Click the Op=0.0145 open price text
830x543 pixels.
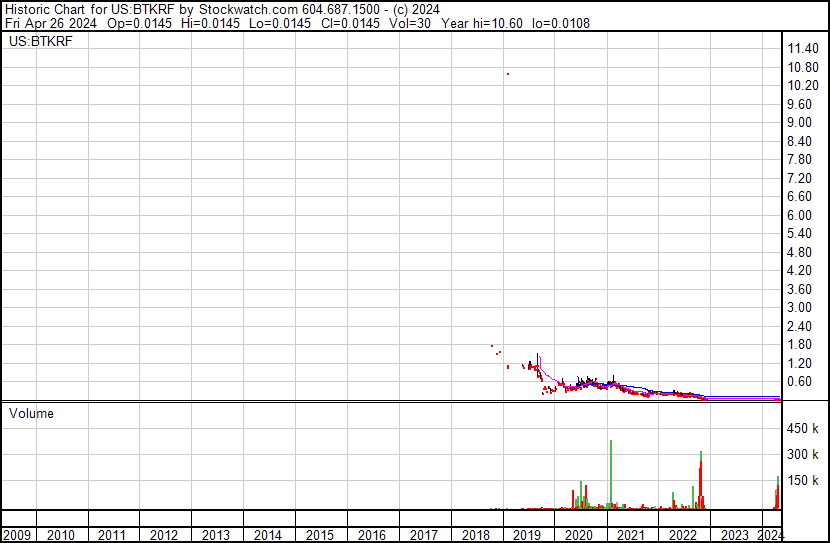(x=139, y=24)
